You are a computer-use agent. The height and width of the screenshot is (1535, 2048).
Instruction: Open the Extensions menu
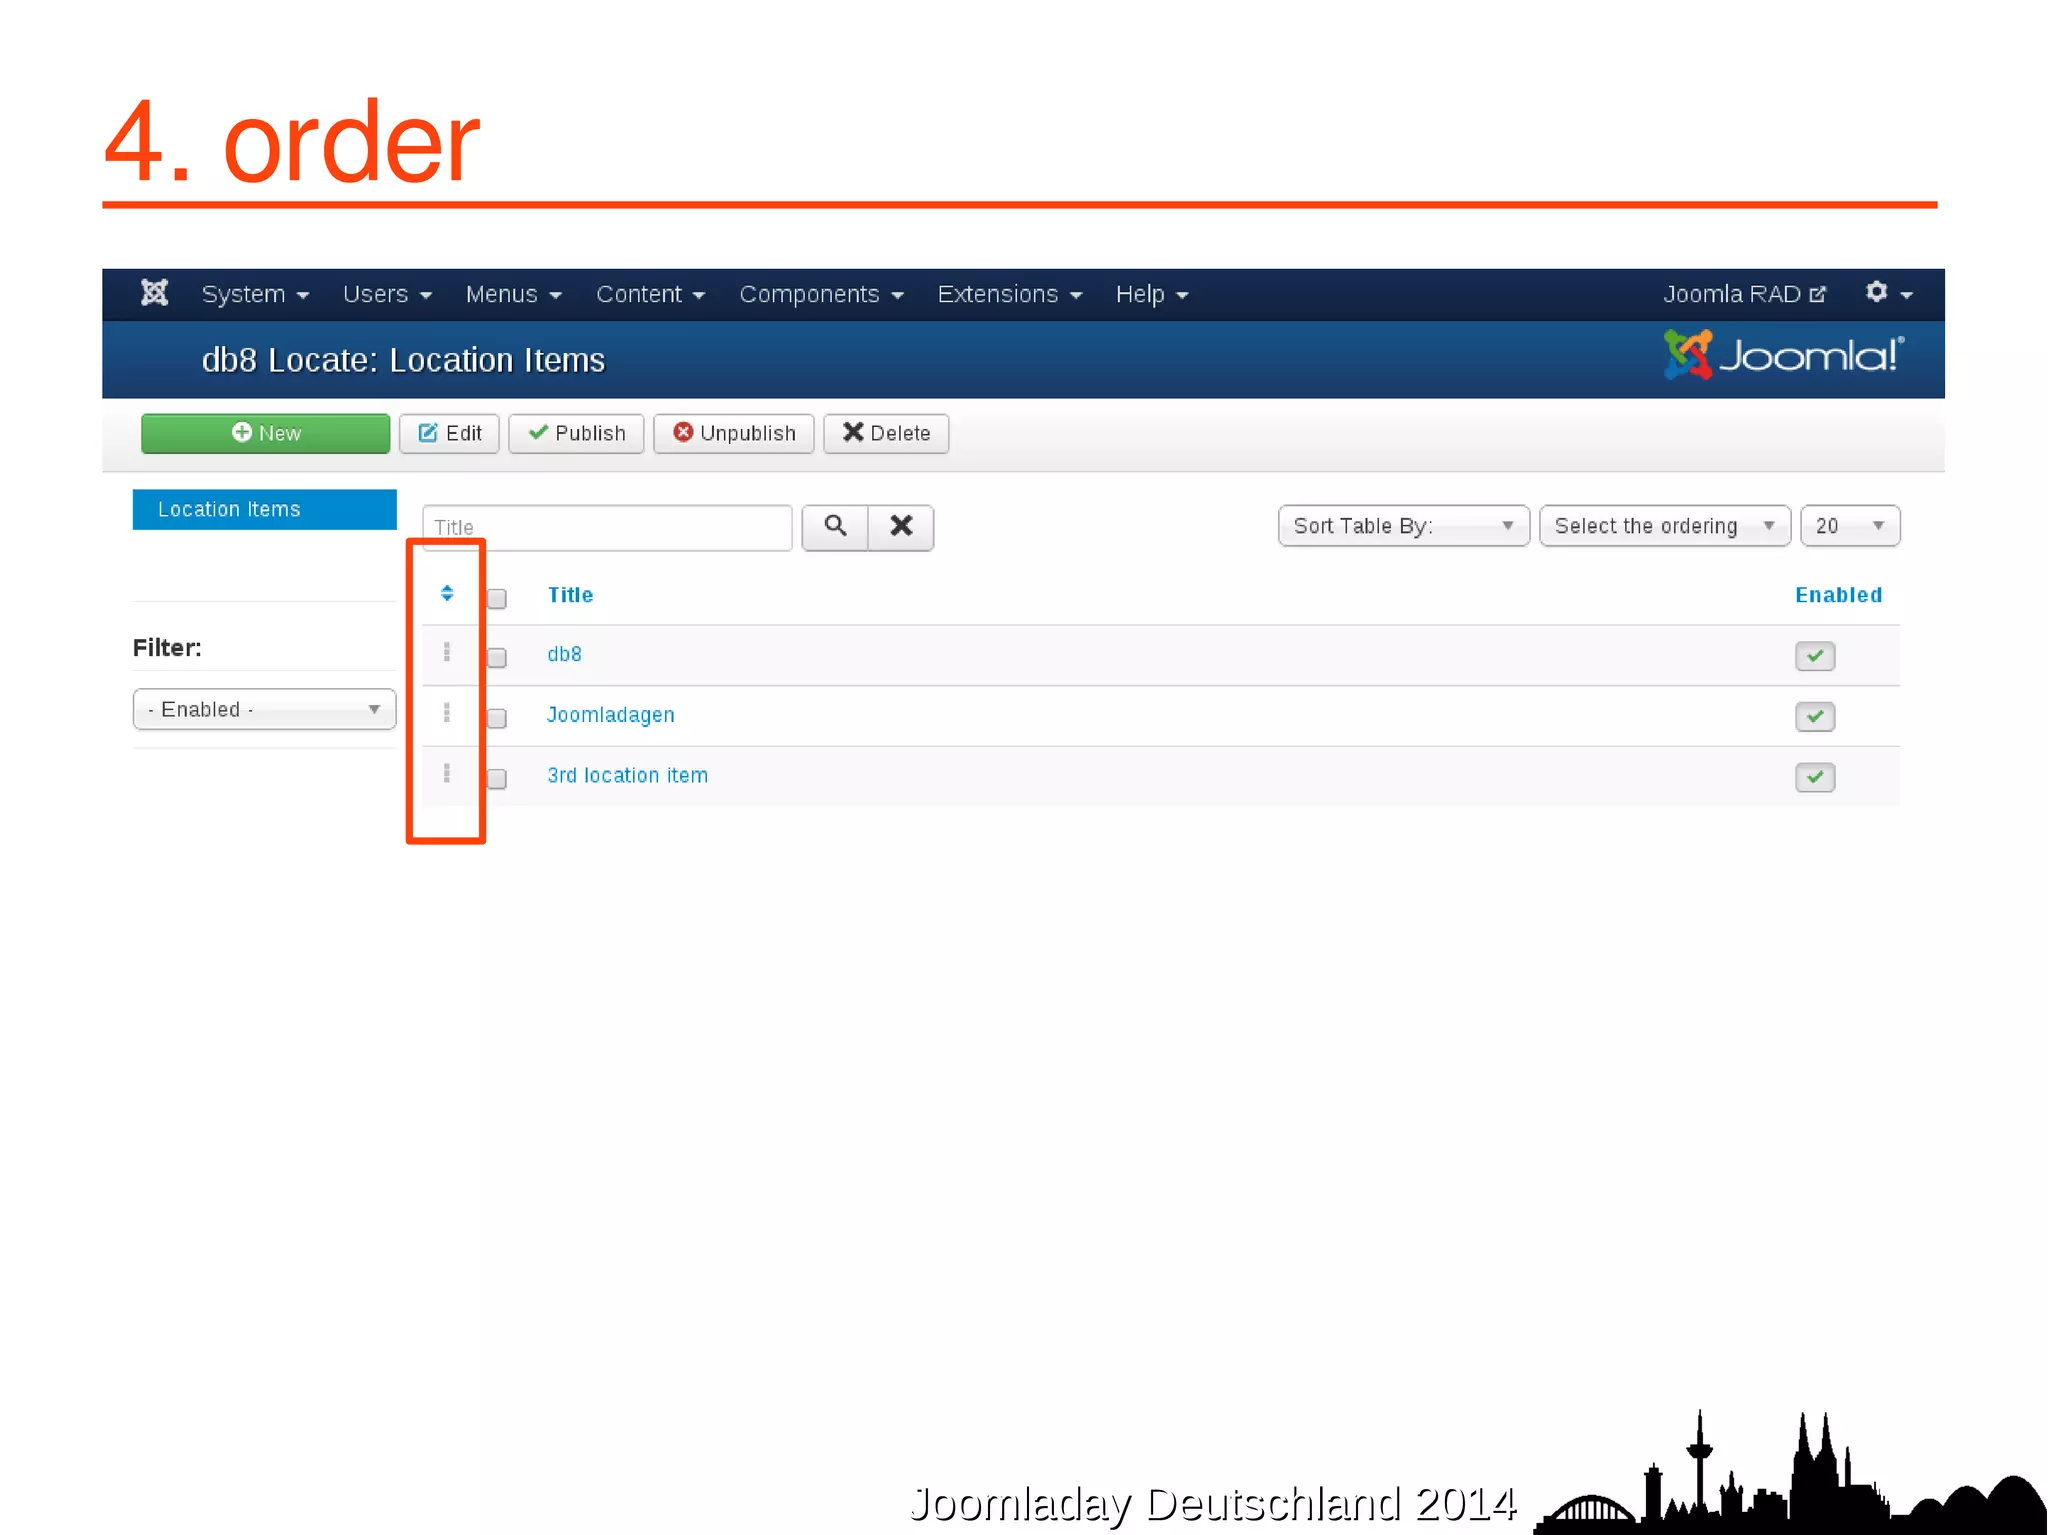coord(1009,294)
